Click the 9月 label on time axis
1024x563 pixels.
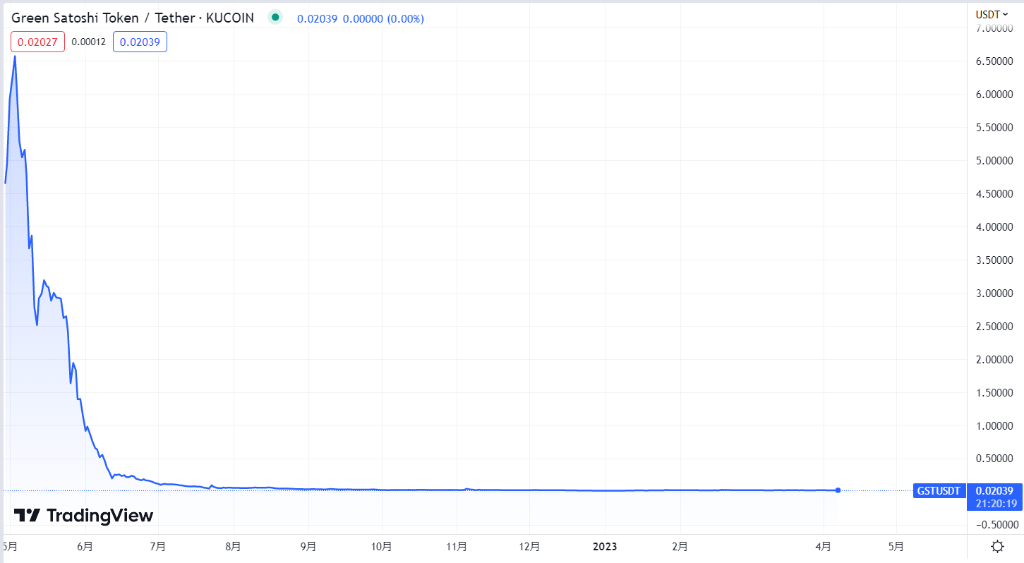coord(308,546)
